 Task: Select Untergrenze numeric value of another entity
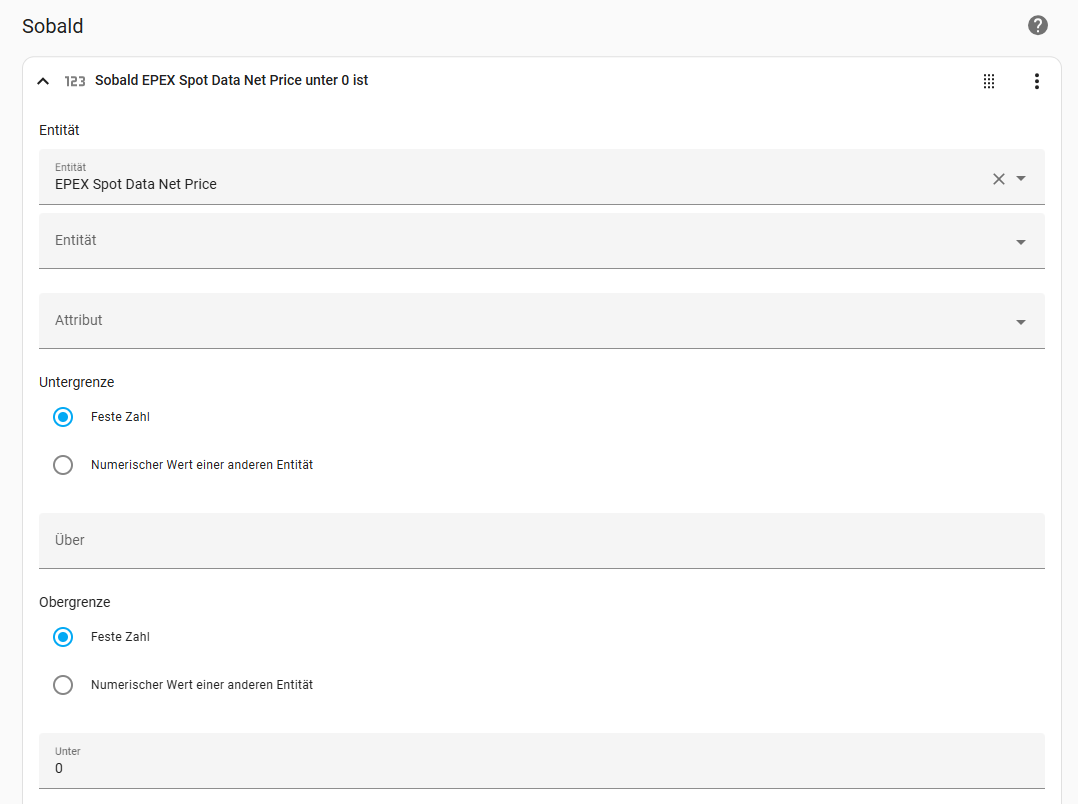point(63,465)
